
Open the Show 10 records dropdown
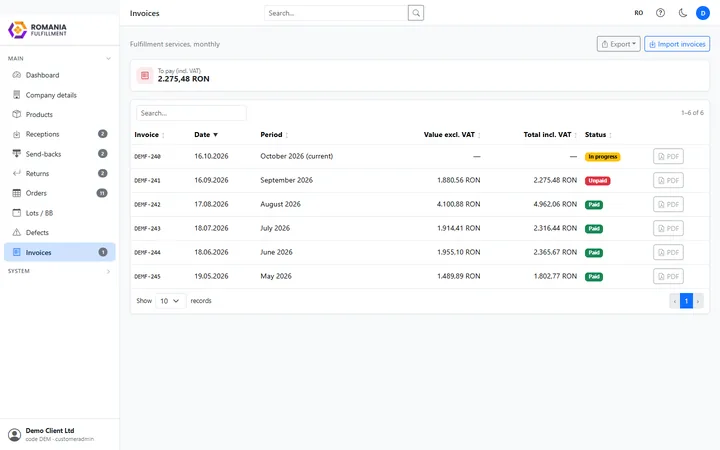(x=170, y=301)
